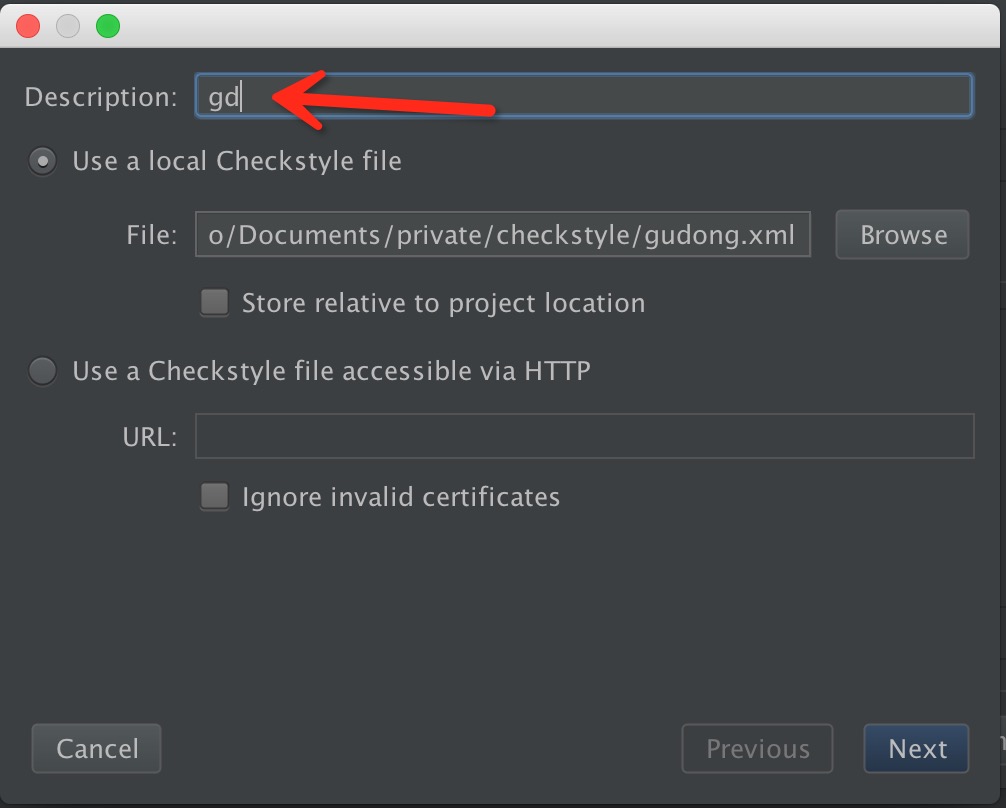Click the Description label text
The width and height of the screenshot is (1006, 808).
pyautogui.click(x=100, y=97)
